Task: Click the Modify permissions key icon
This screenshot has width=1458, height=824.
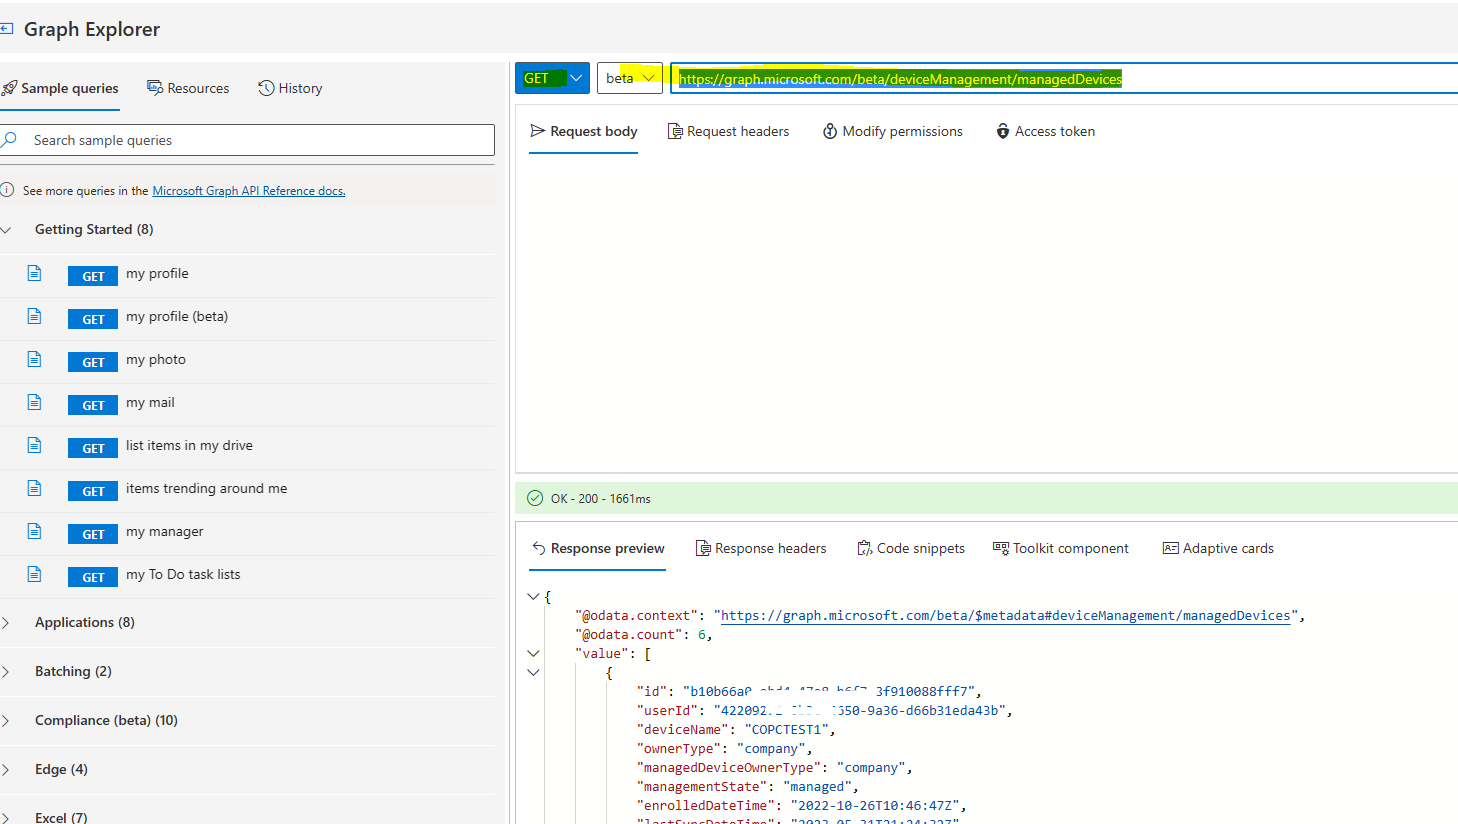Action: (x=830, y=131)
